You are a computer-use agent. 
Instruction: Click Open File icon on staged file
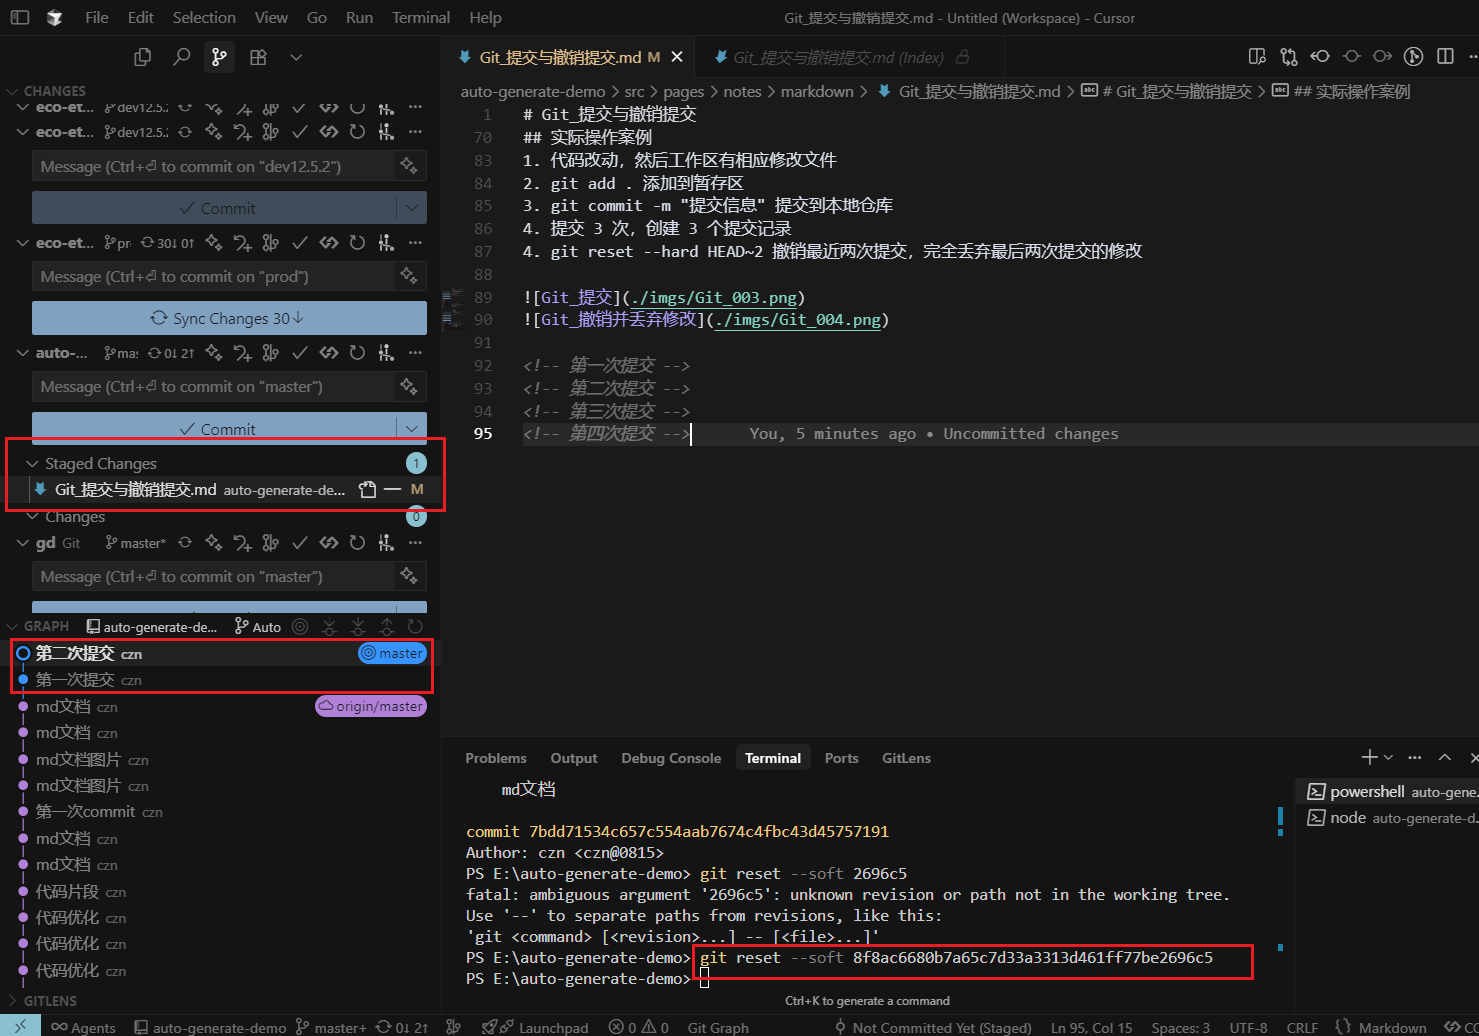(x=367, y=489)
